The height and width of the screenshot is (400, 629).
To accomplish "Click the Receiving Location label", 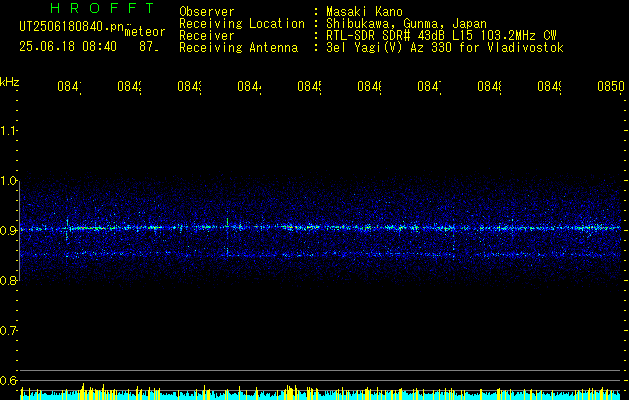I will [x=242, y=24].
